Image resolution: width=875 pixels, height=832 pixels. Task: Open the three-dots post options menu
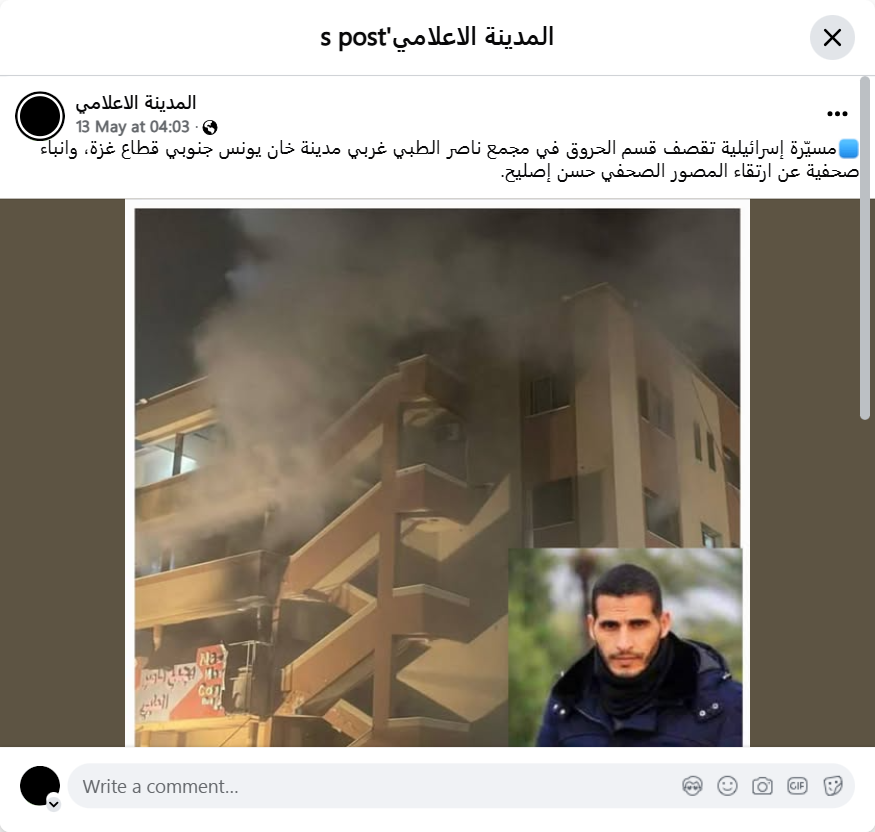pos(837,114)
